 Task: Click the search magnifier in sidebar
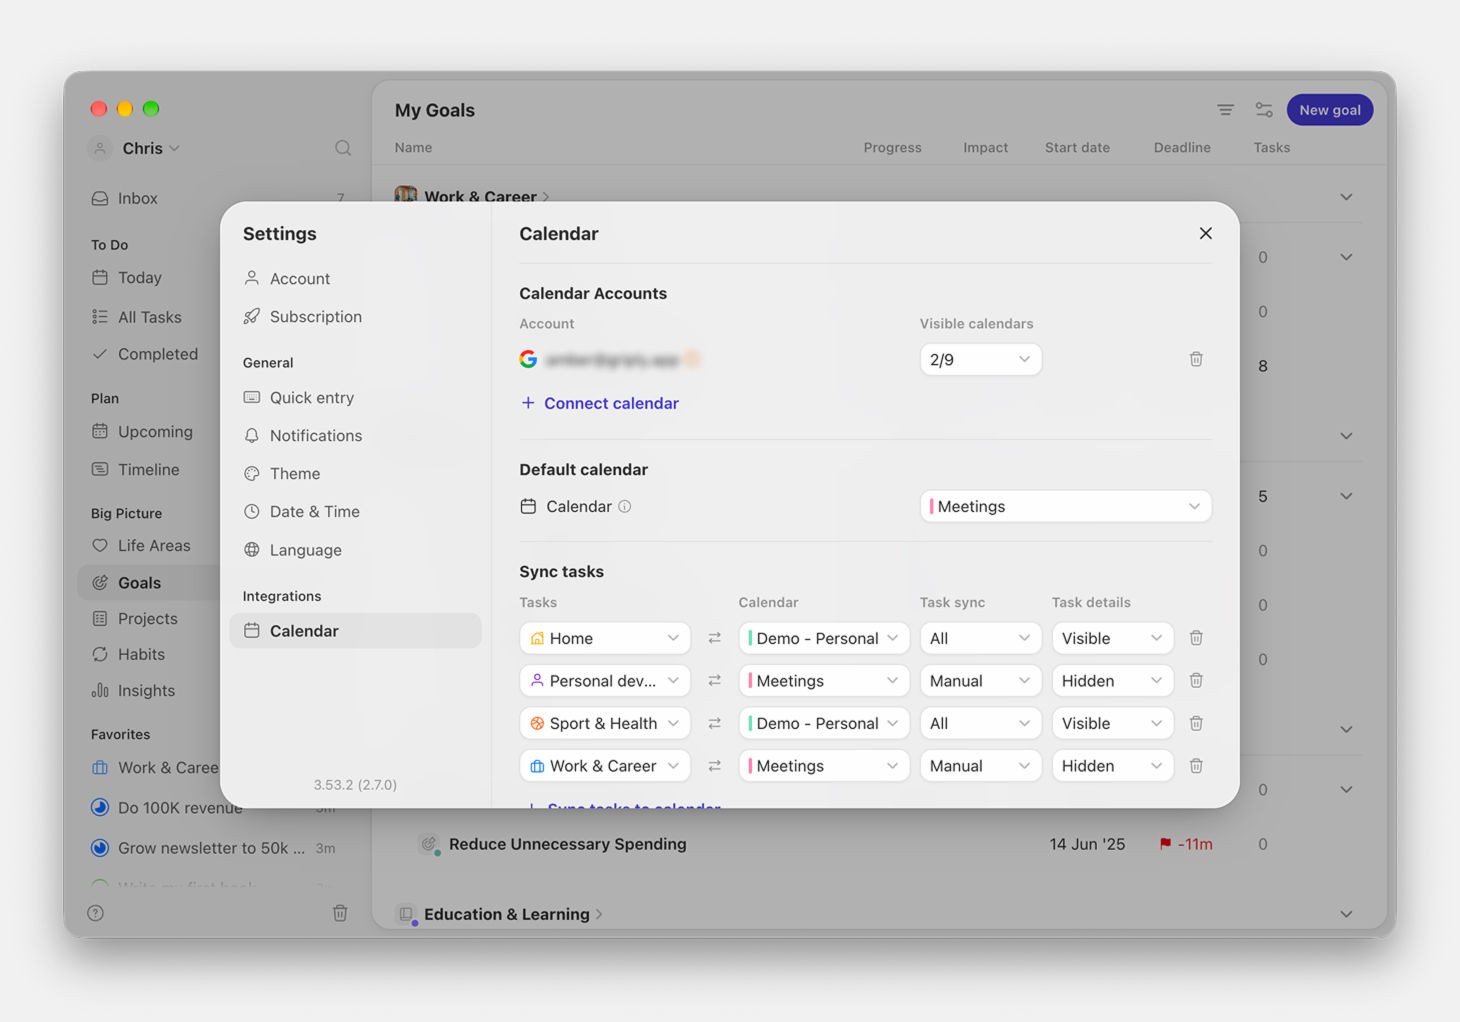343,148
